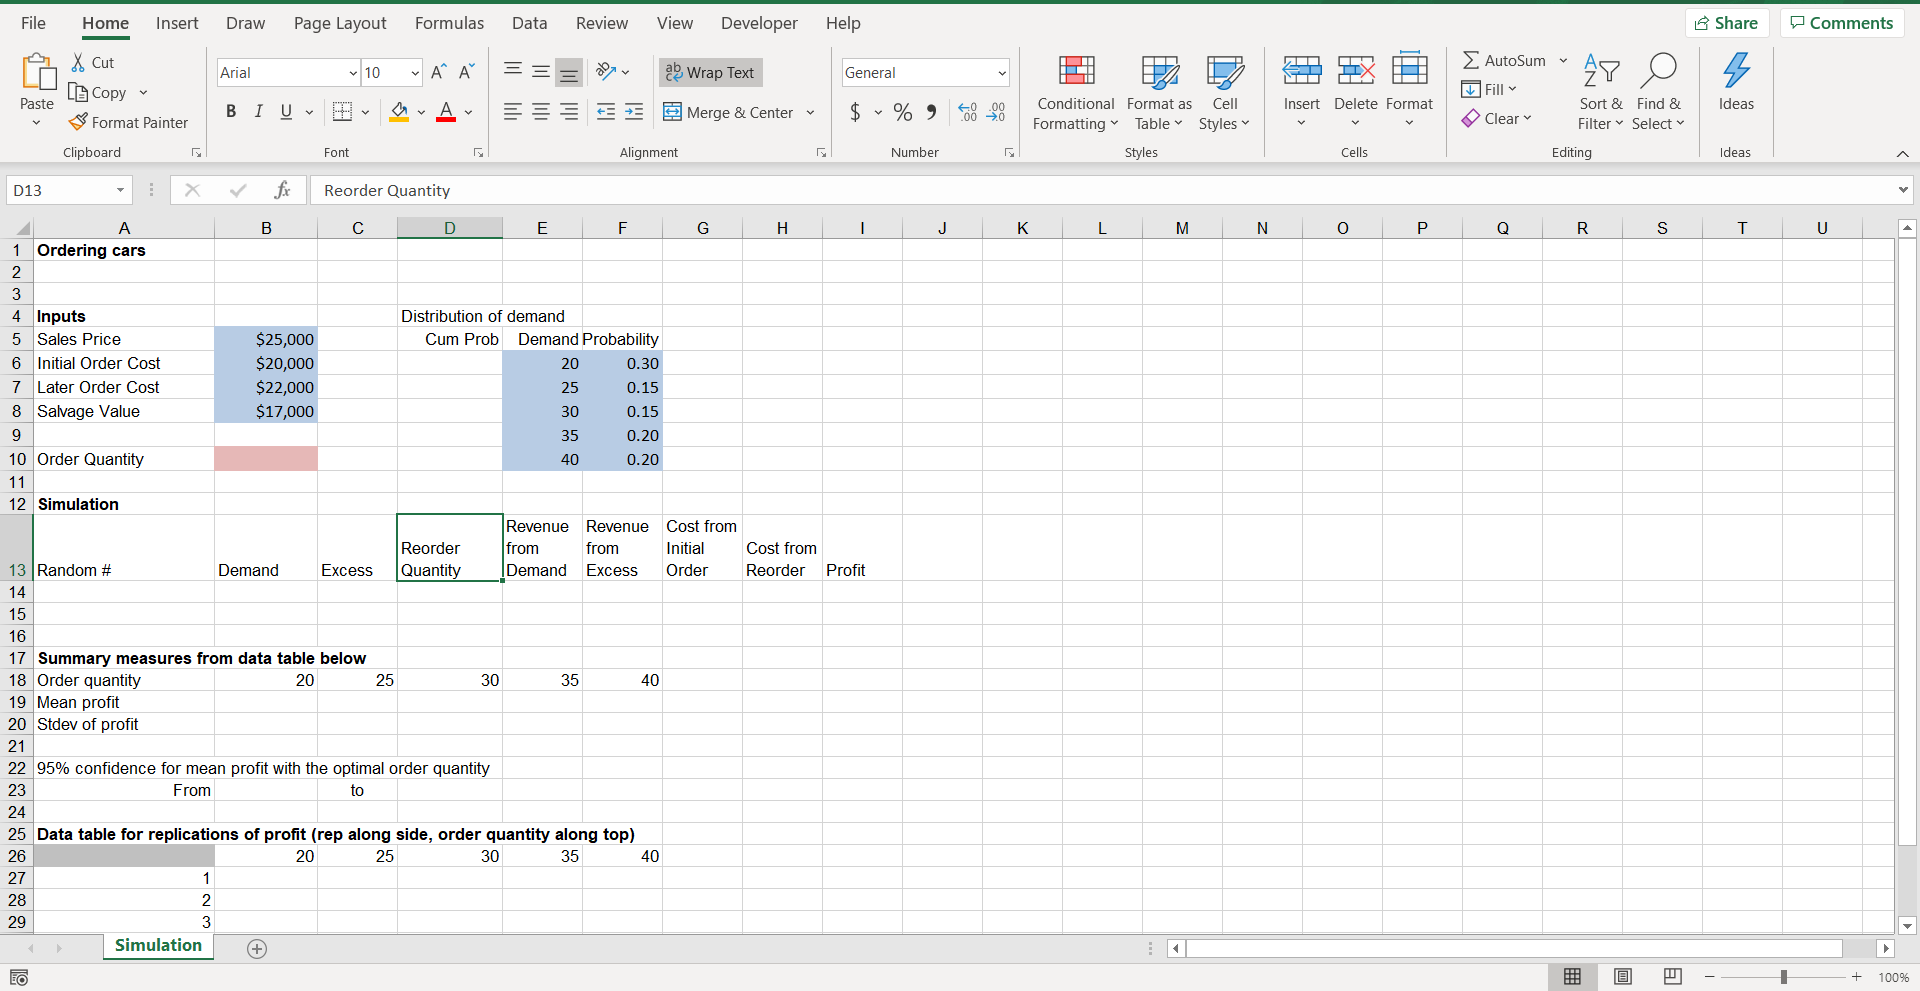Expand the formula bar
1920x991 pixels.
pos(1902,190)
